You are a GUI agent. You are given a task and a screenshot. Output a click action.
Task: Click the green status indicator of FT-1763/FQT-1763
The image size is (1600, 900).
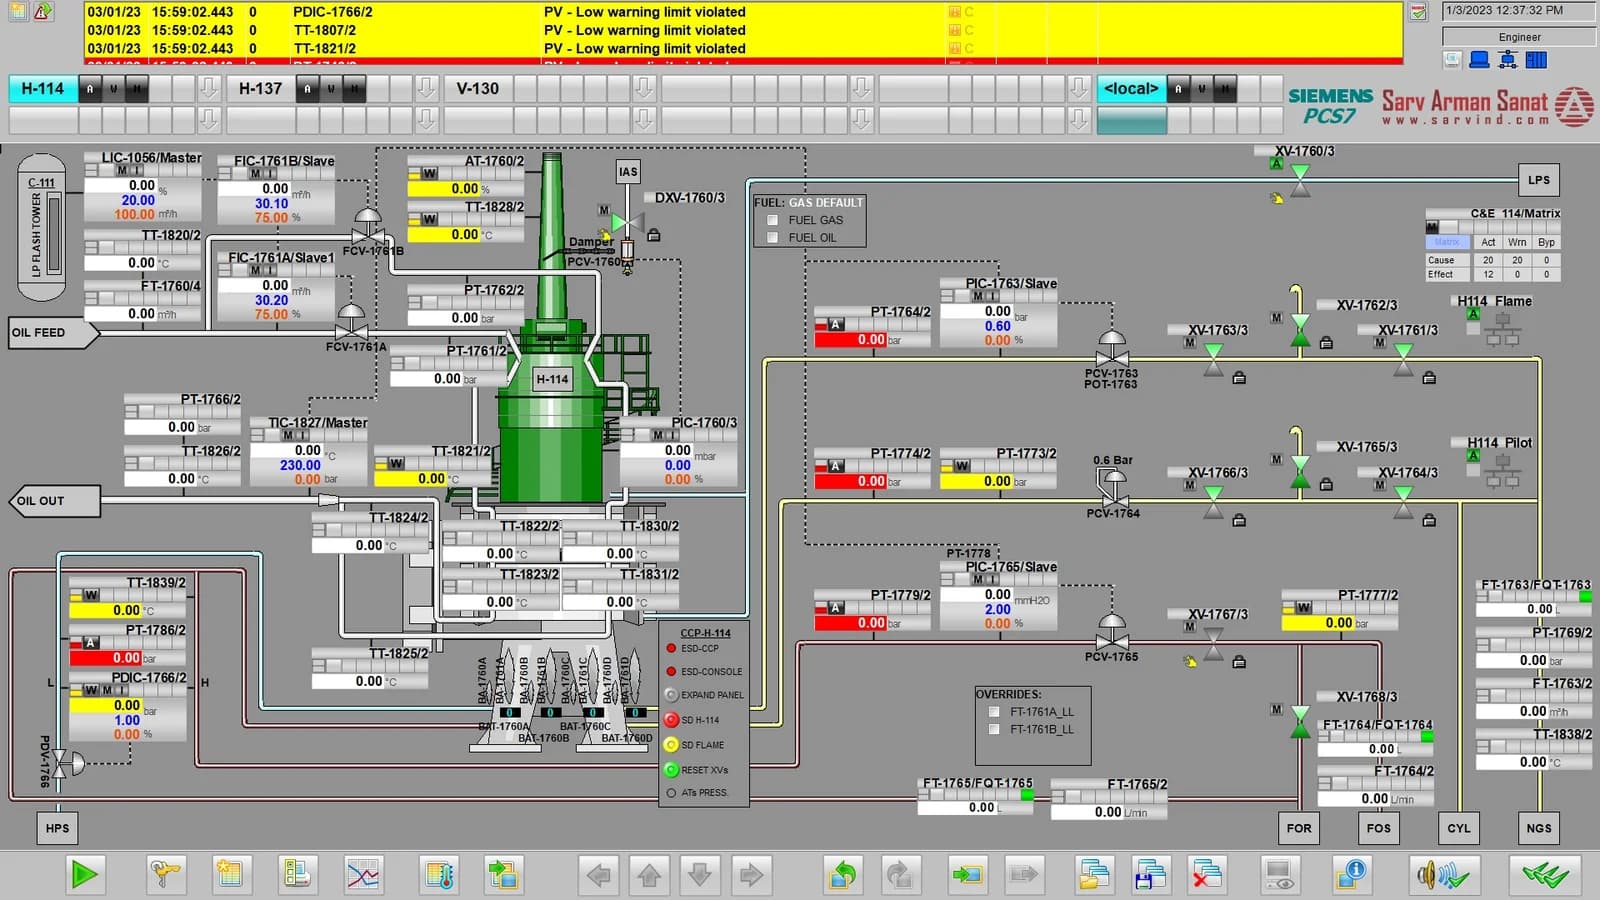click(x=1585, y=597)
